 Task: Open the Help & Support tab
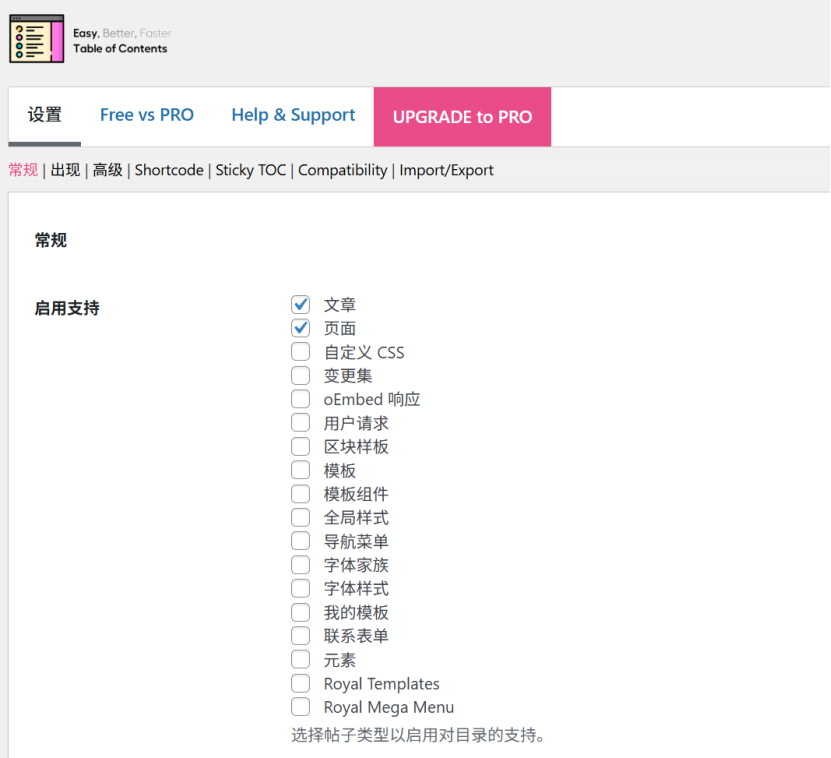293,115
